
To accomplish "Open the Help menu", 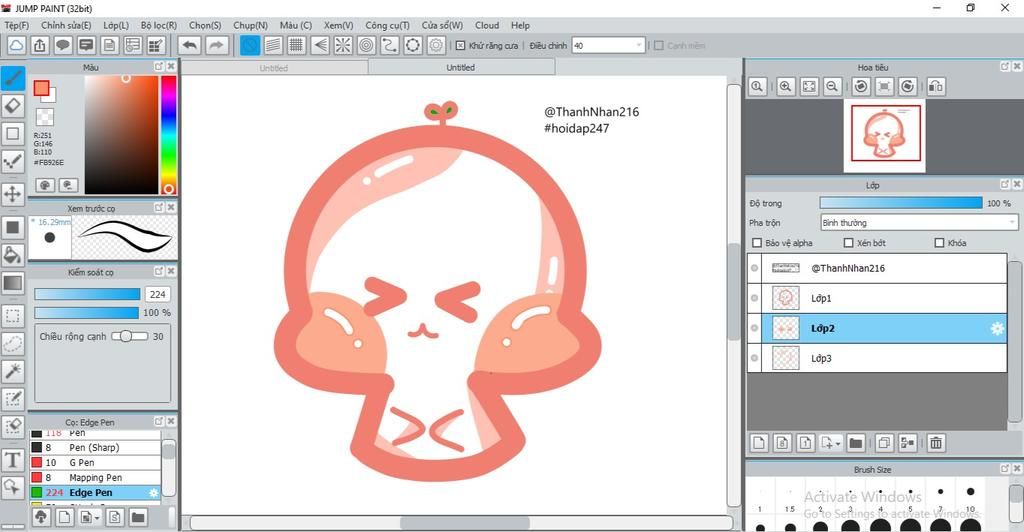I will (520, 25).
